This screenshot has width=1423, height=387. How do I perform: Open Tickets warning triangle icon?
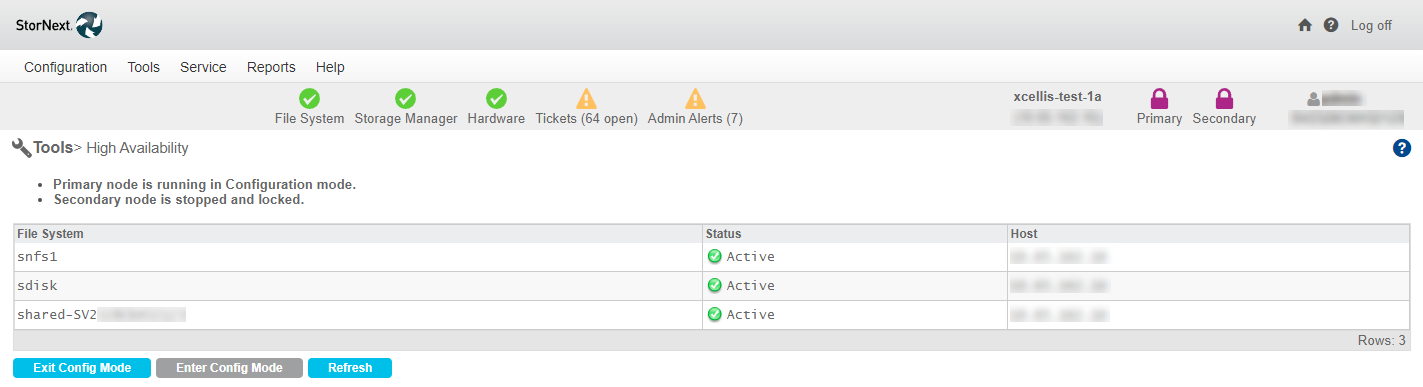[586, 98]
